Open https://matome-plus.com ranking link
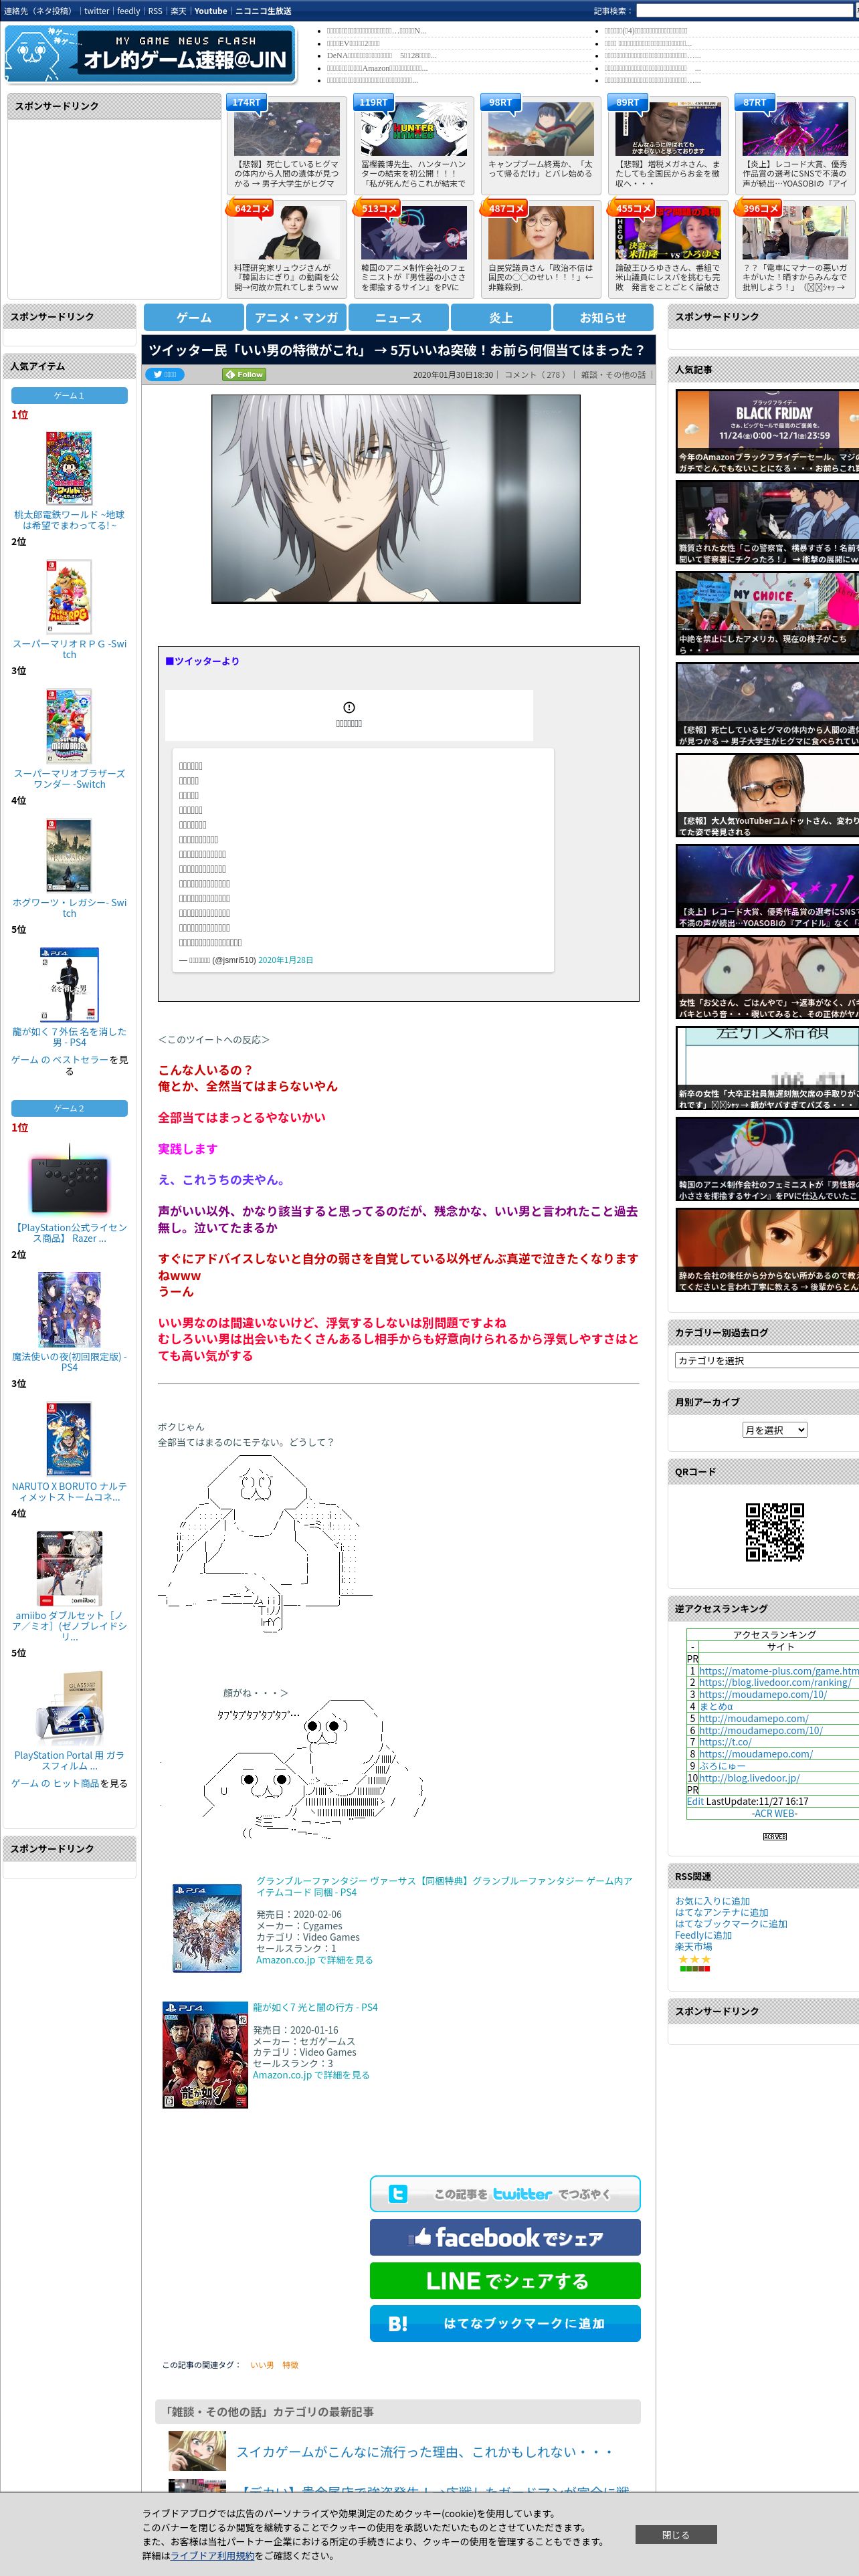The image size is (859, 2576). click(778, 1671)
